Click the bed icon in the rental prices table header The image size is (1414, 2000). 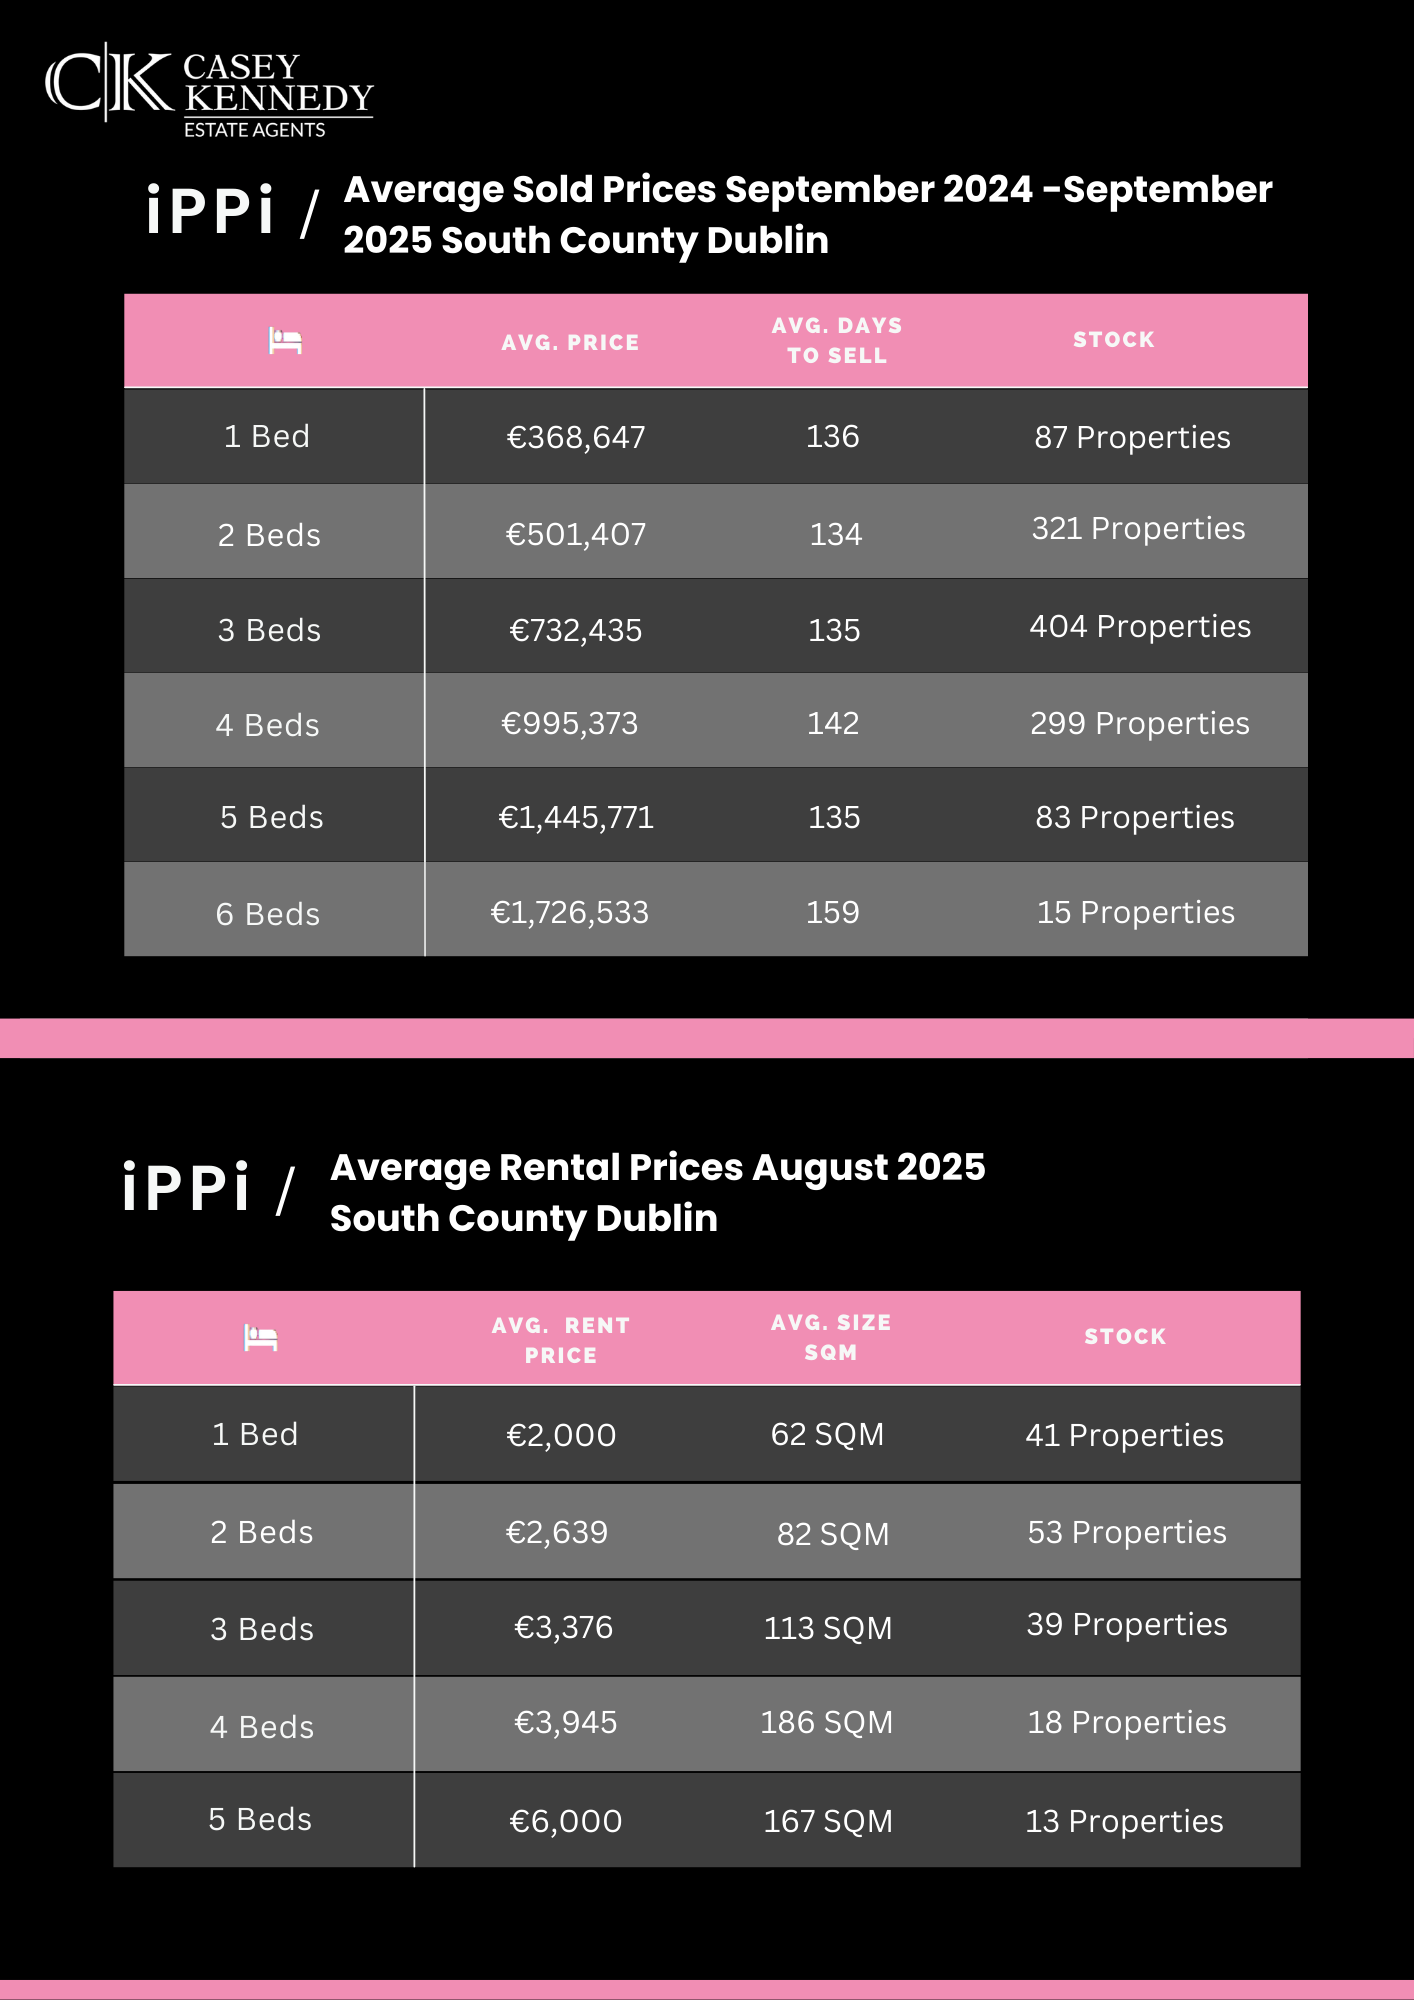pos(261,1337)
